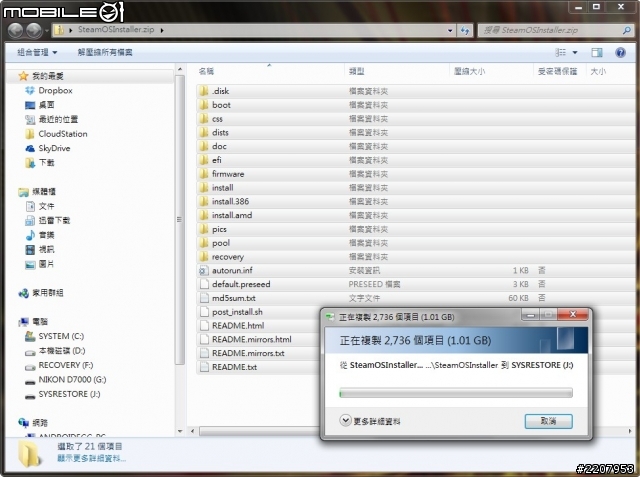Click inside the search SteamOSInstaller.zip field

click(x=550, y=30)
